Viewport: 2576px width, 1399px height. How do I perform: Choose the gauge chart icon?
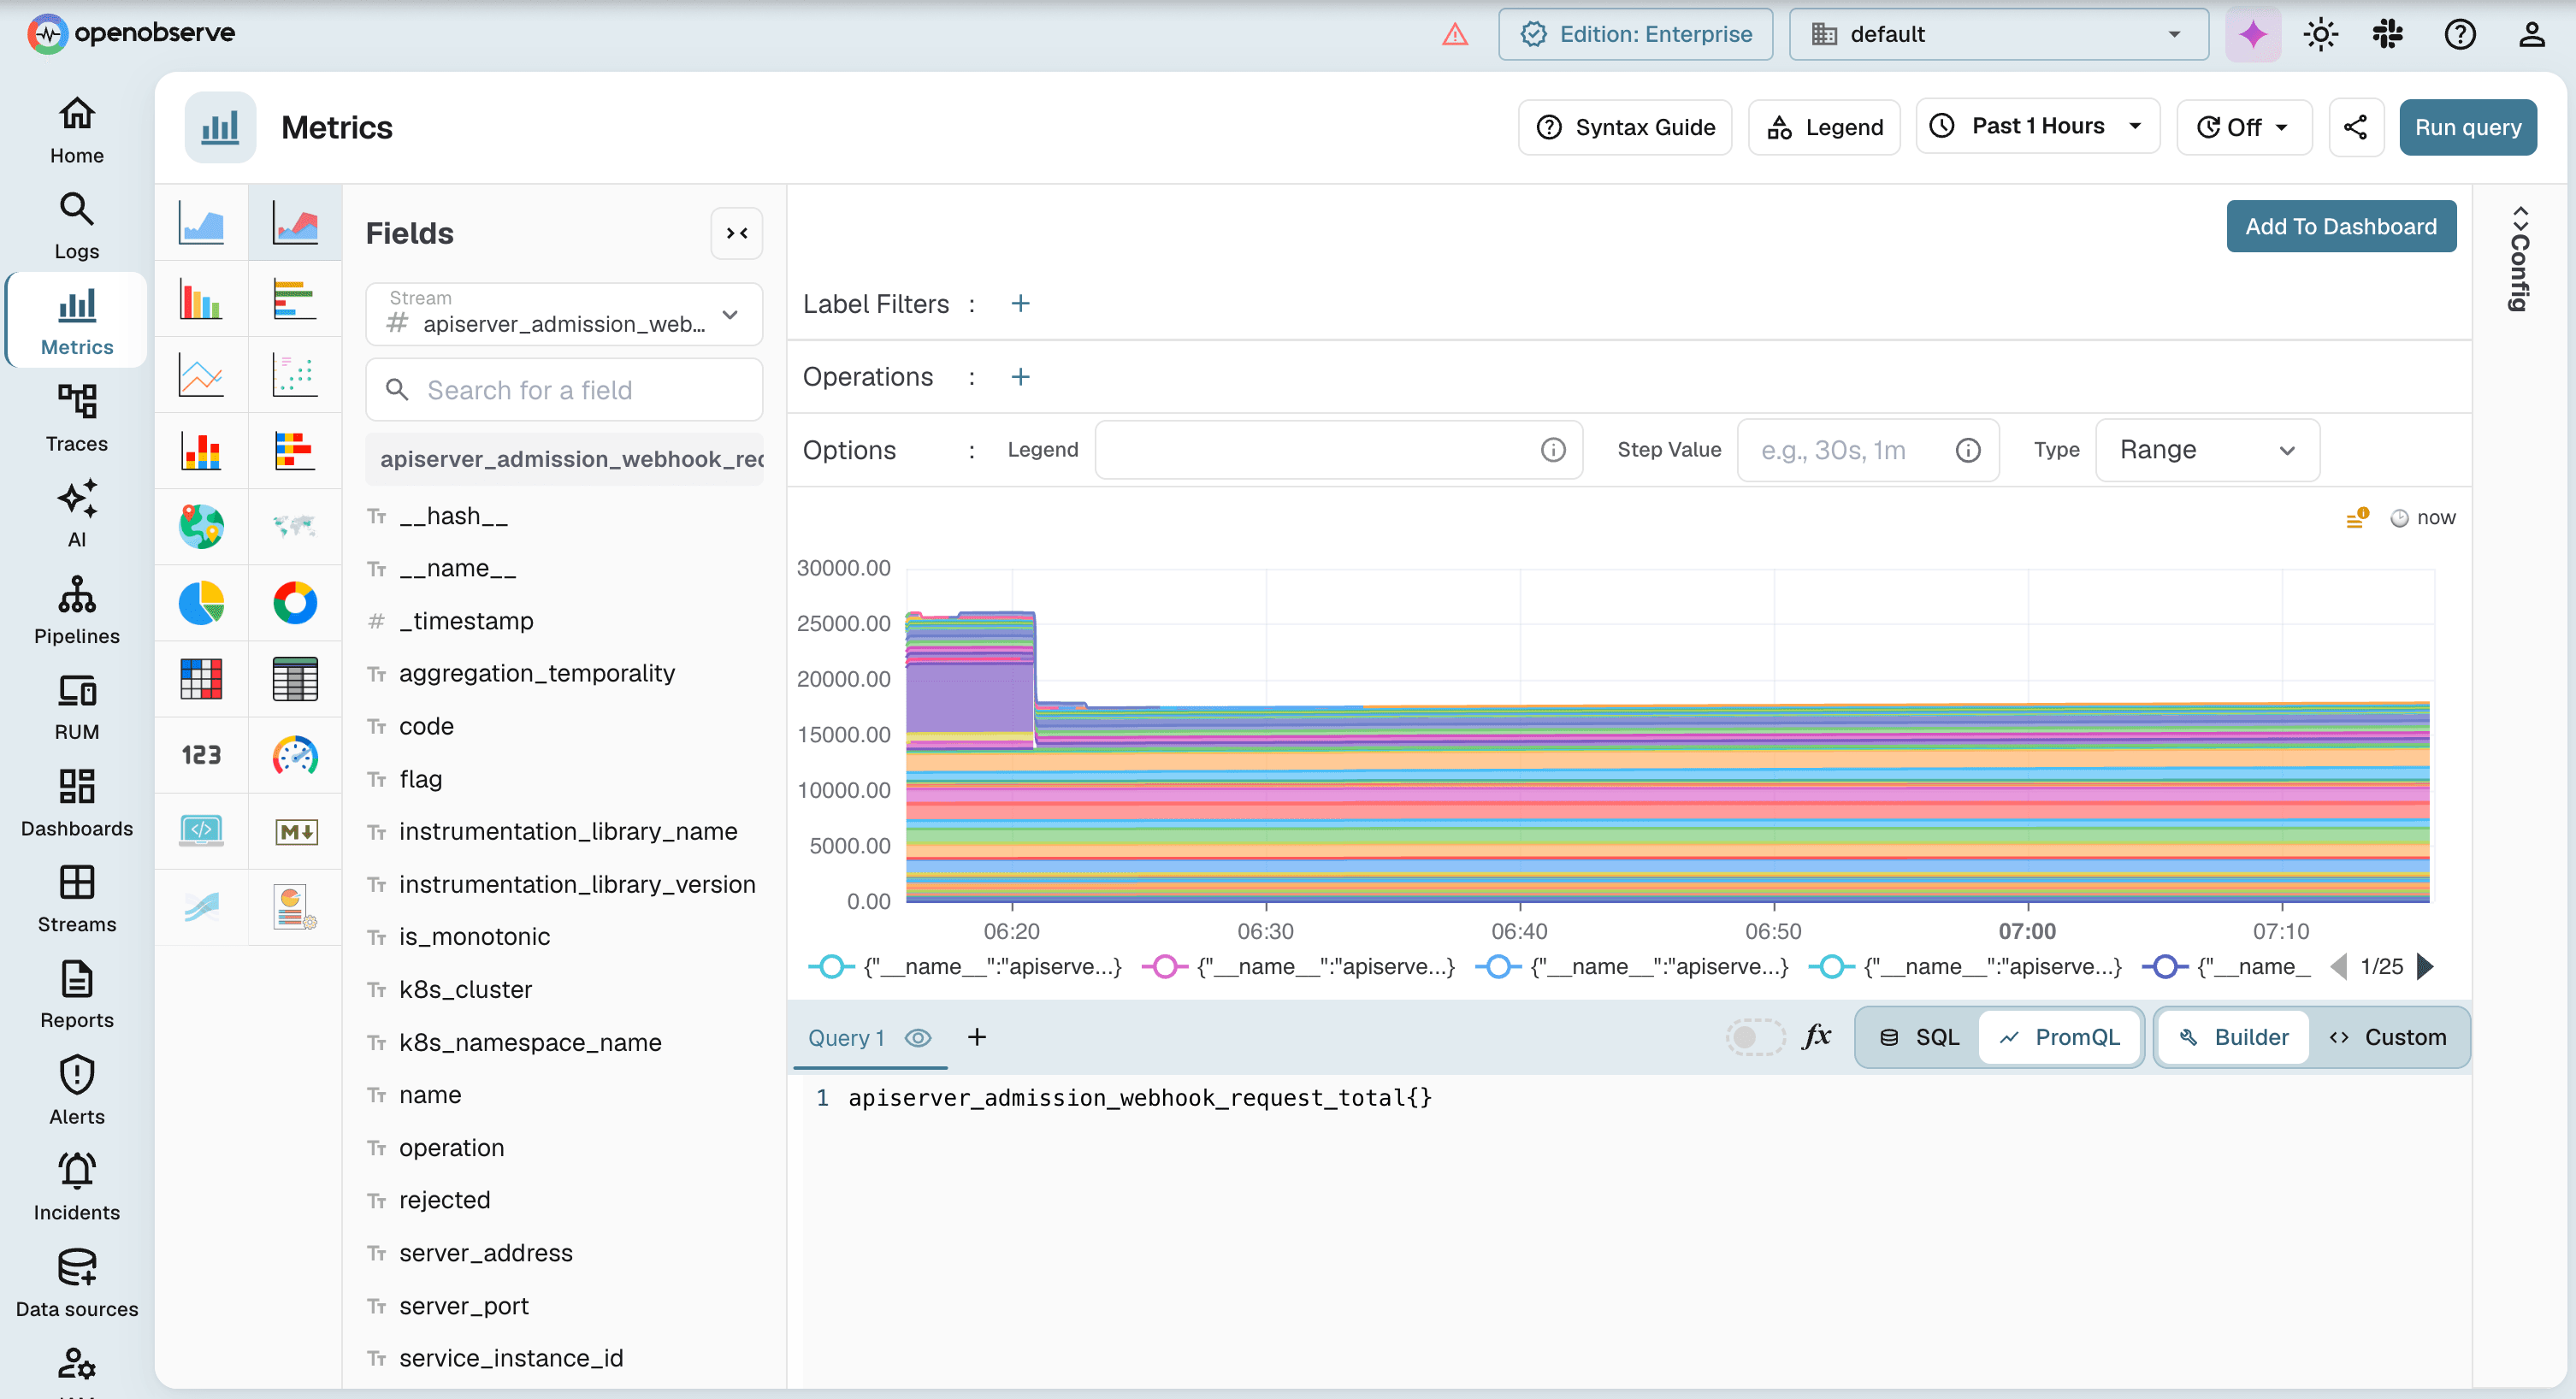295,754
